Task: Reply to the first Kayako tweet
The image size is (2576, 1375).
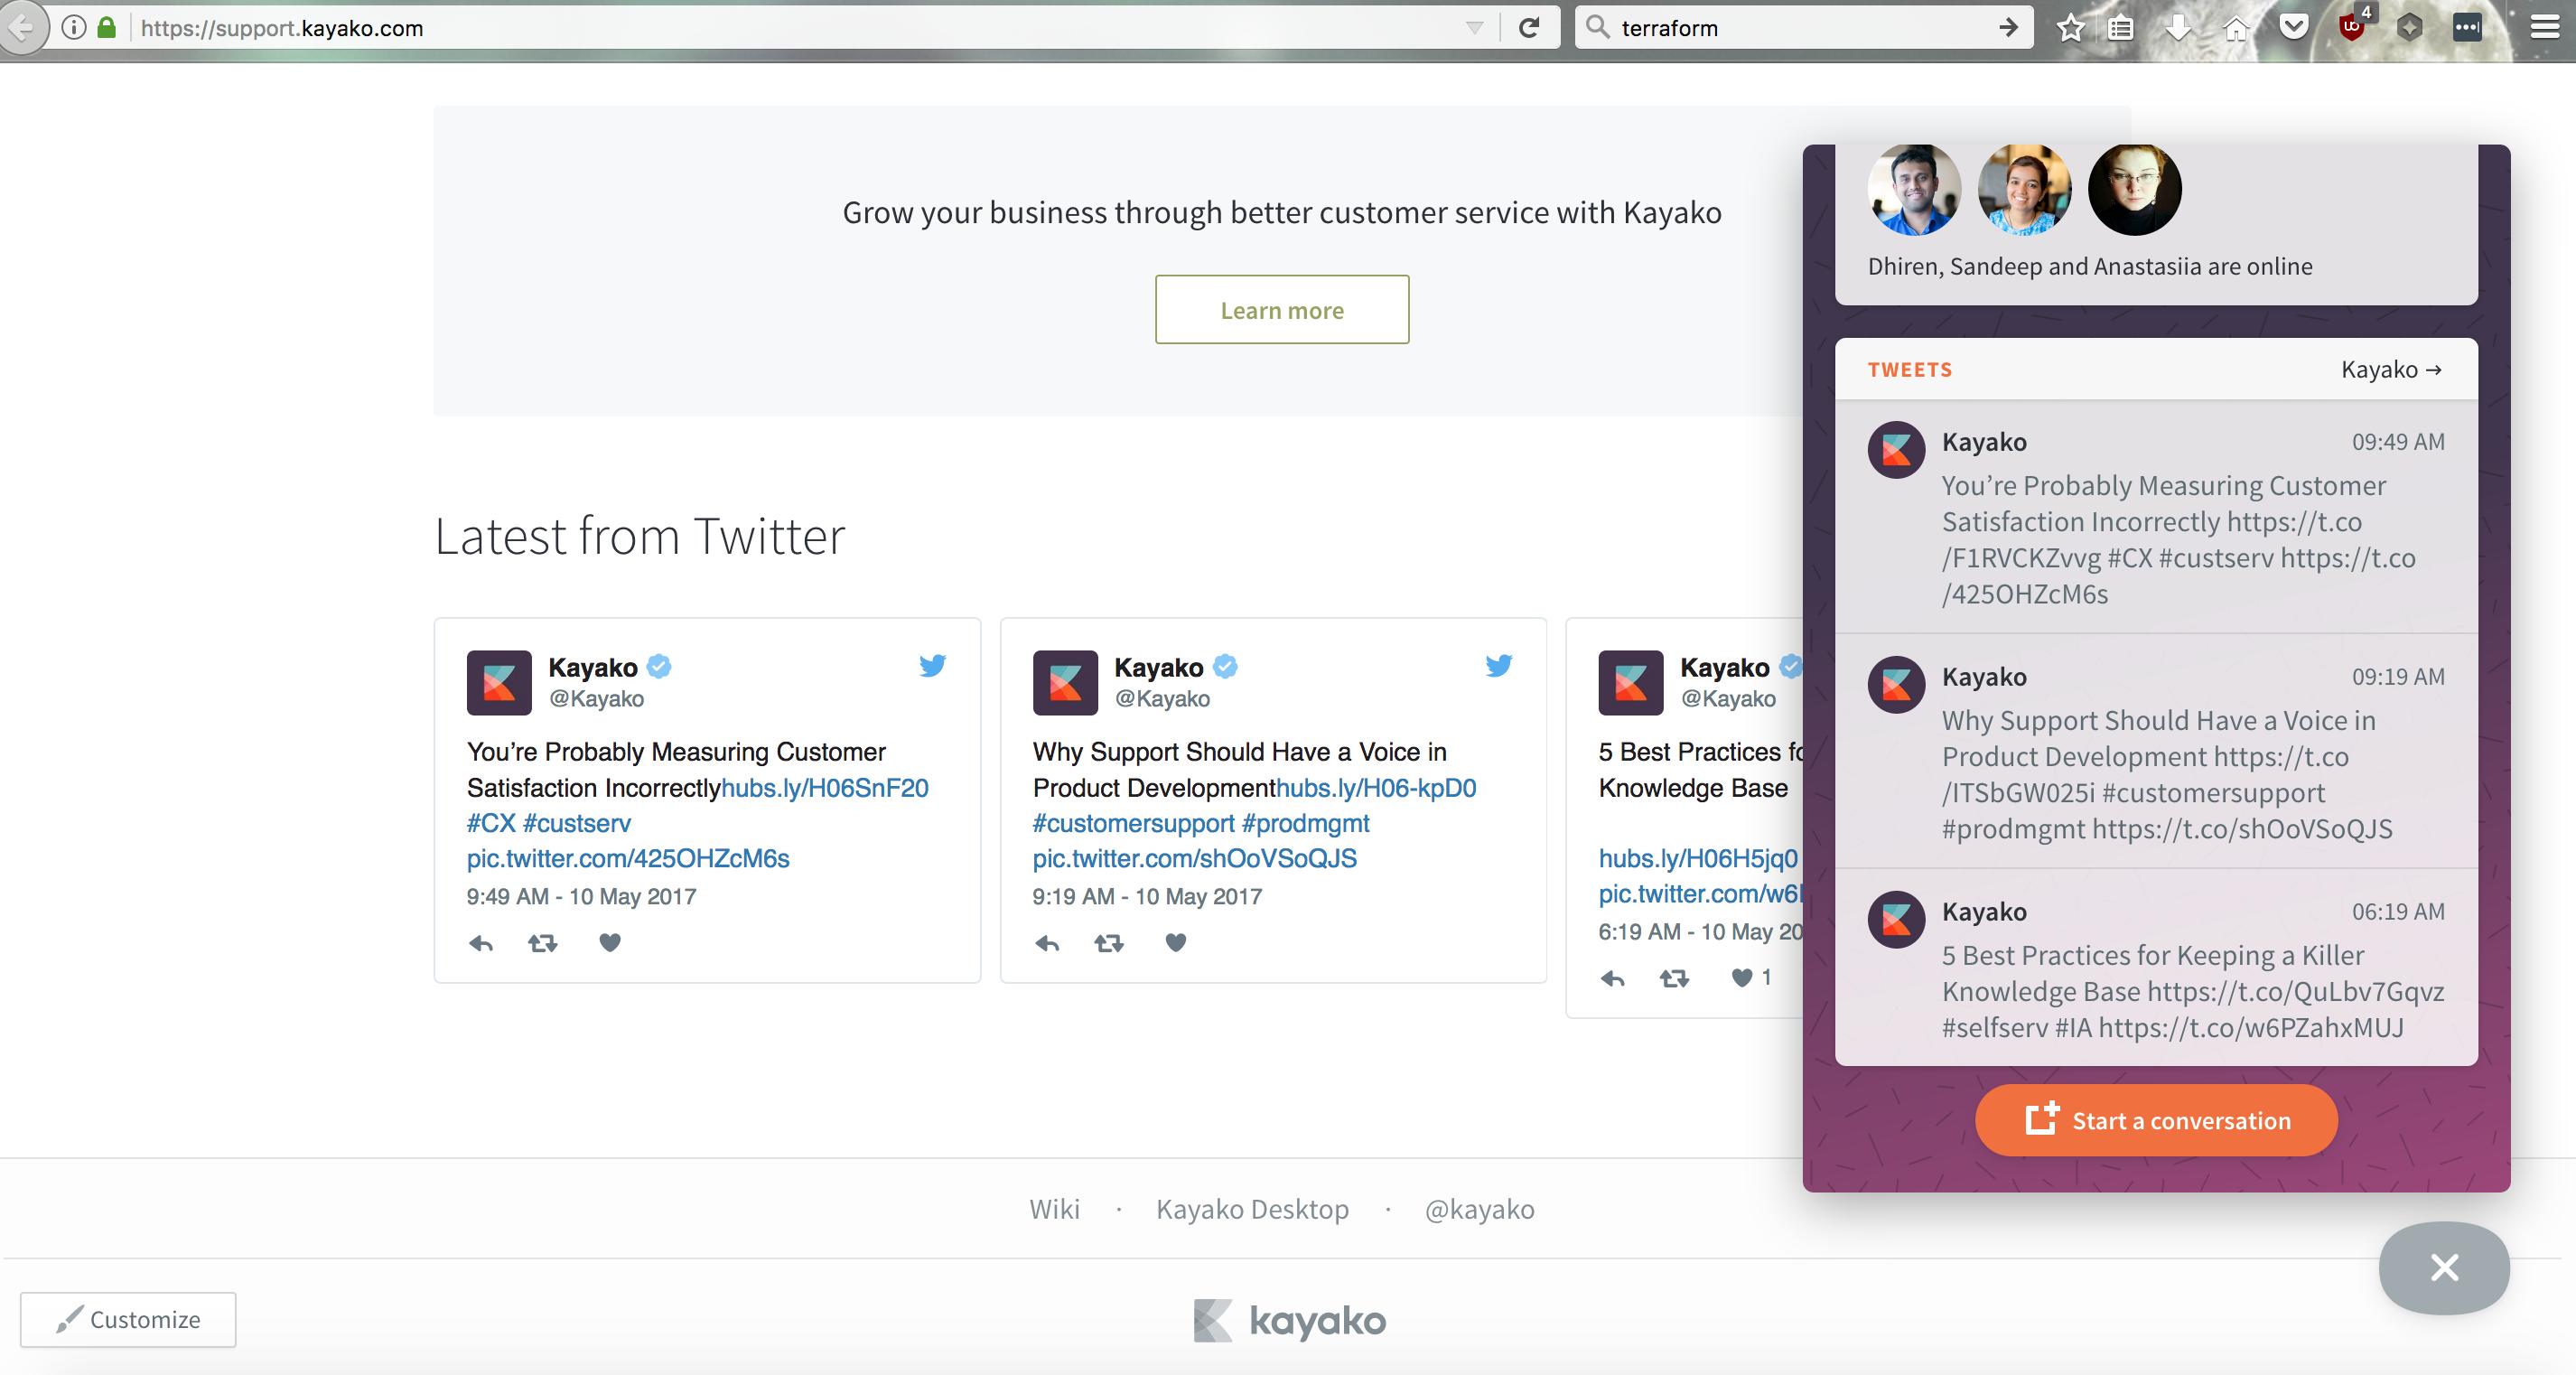Action: tap(481, 942)
